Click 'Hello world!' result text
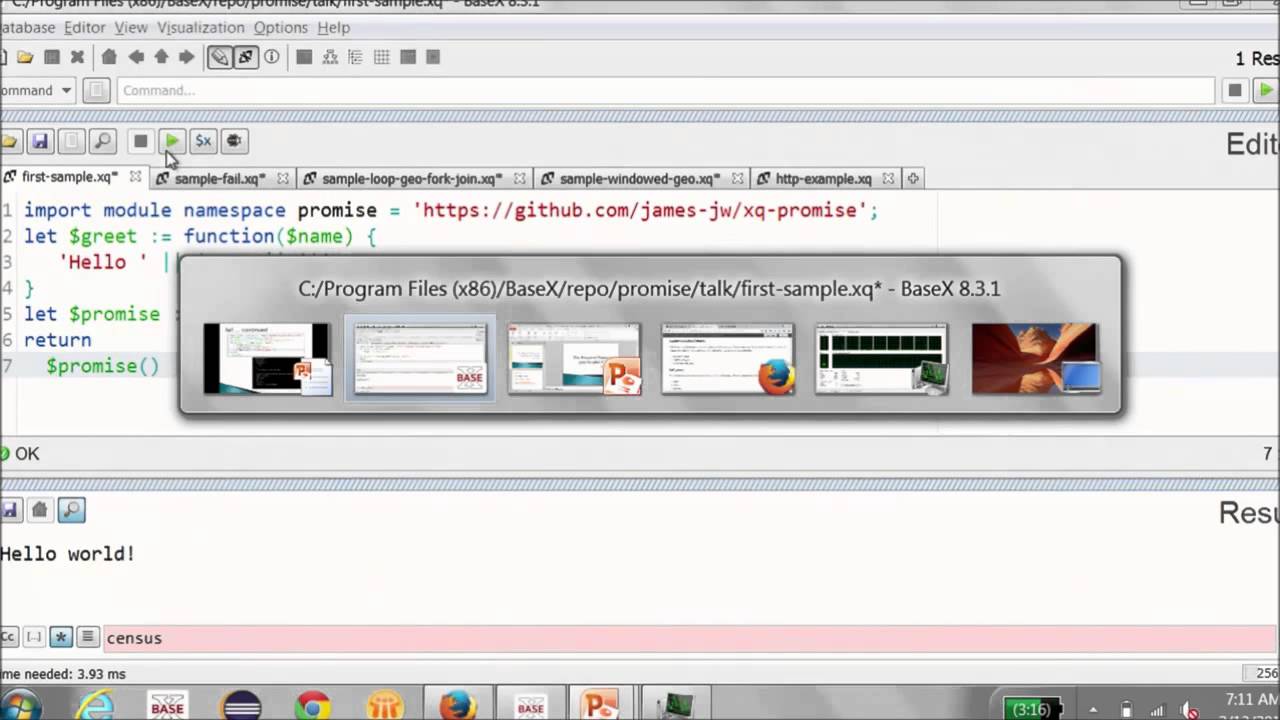Image resolution: width=1280 pixels, height=720 pixels. pyautogui.click(x=67, y=553)
